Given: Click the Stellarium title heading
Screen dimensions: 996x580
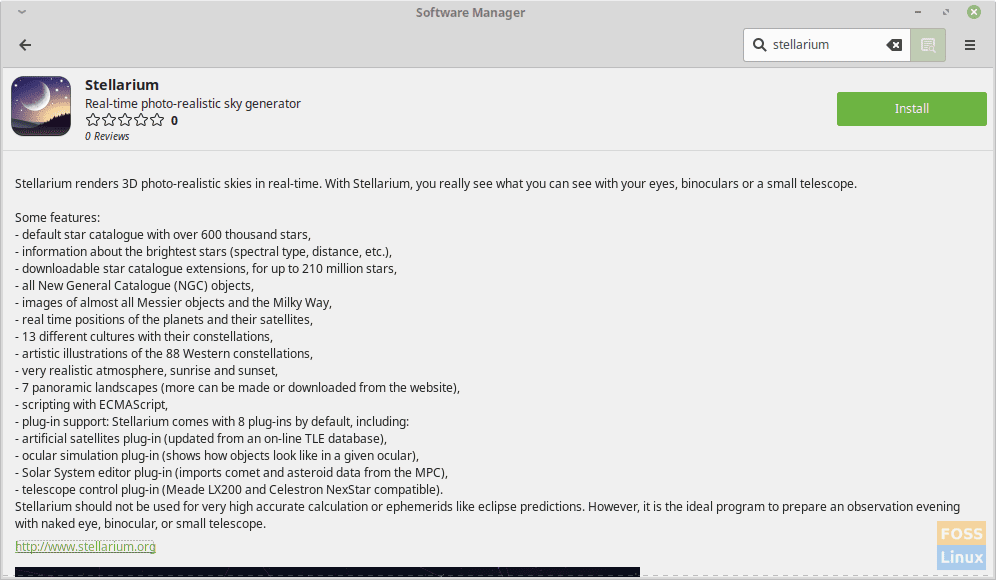Looking at the screenshot, I should (122, 84).
